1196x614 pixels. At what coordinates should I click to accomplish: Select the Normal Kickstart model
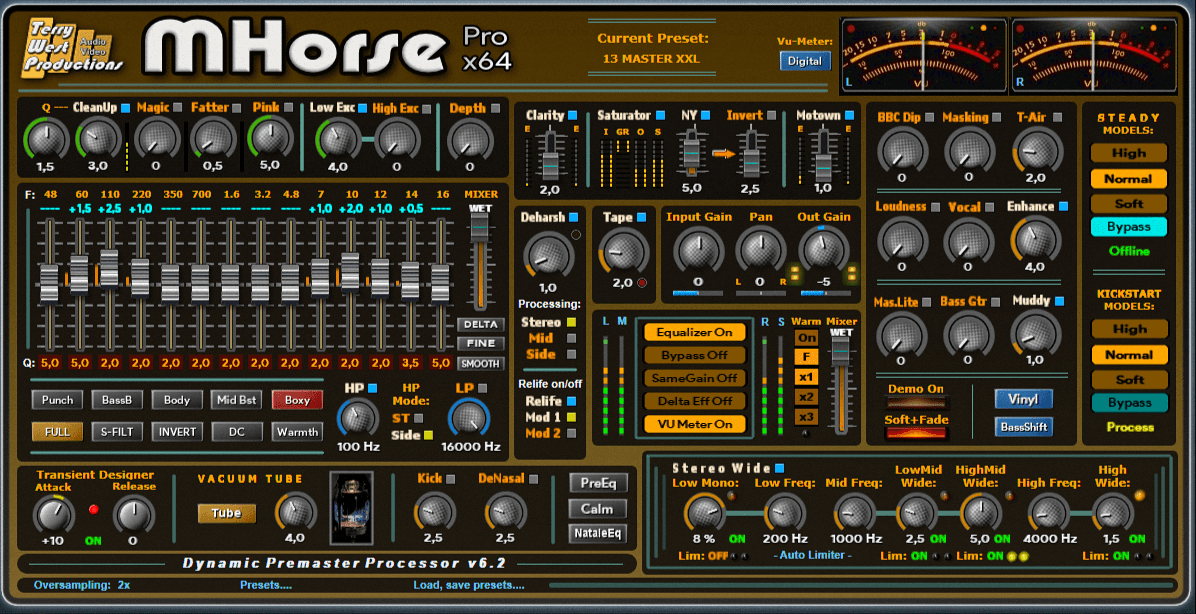(x=1129, y=355)
